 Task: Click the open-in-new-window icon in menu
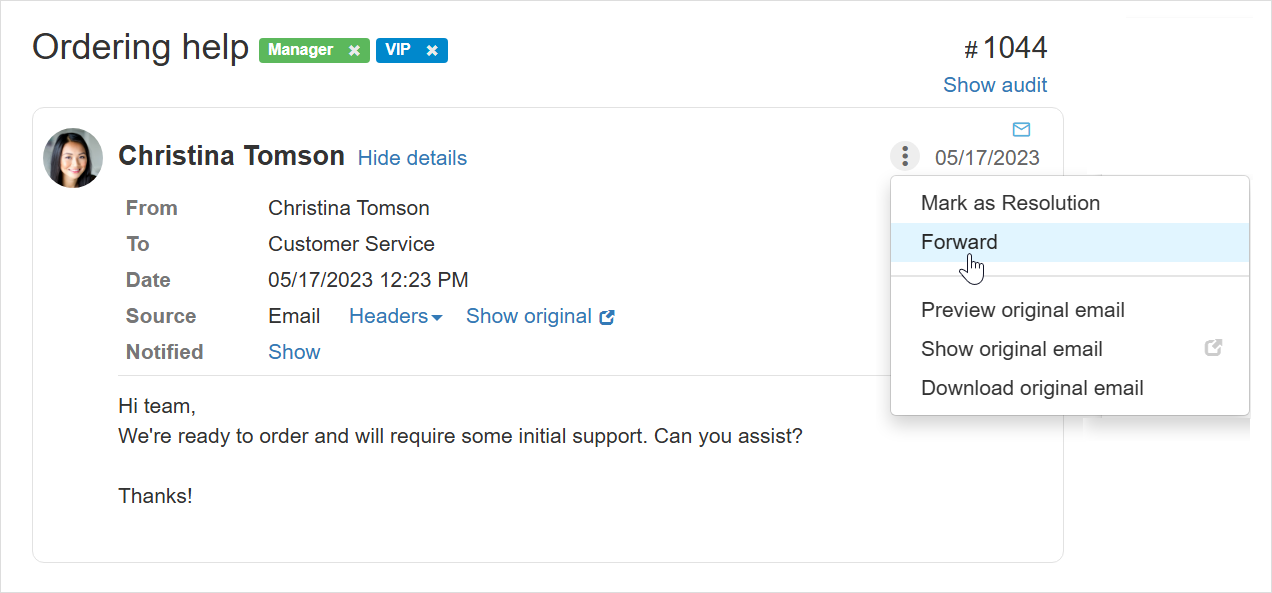pos(1213,349)
